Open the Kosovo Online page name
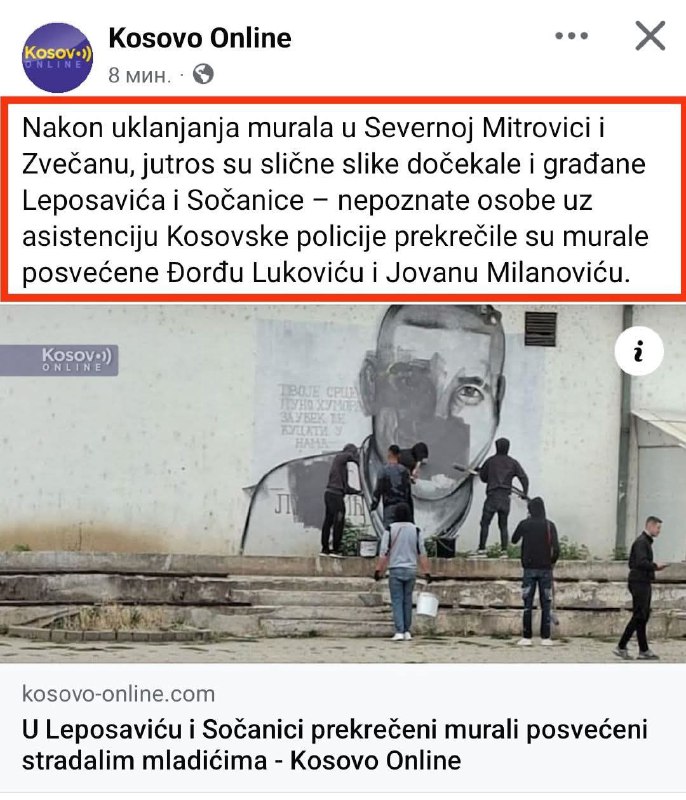Image resolution: width=686 pixels, height=800 pixels. 200,38
